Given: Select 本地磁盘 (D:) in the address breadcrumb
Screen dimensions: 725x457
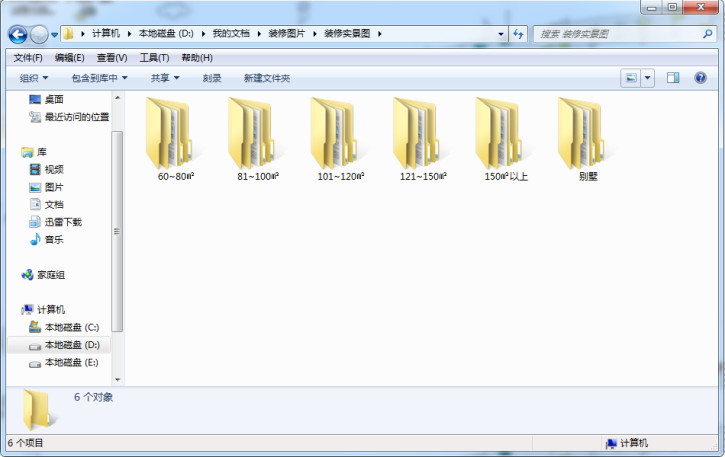Looking at the screenshot, I should [166, 33].
